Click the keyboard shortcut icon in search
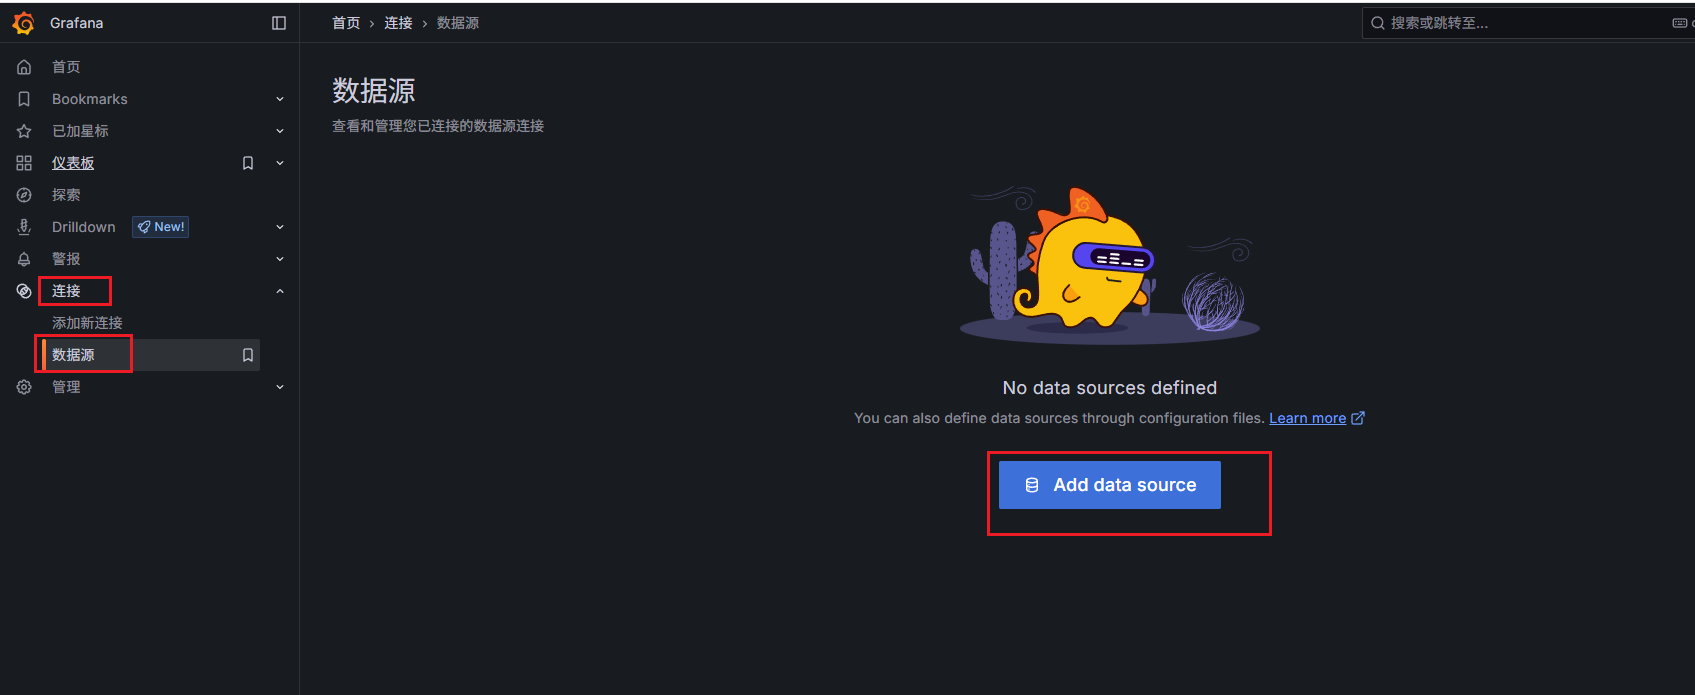This screenshot has height=695, width=1695. click(1679, 23)
